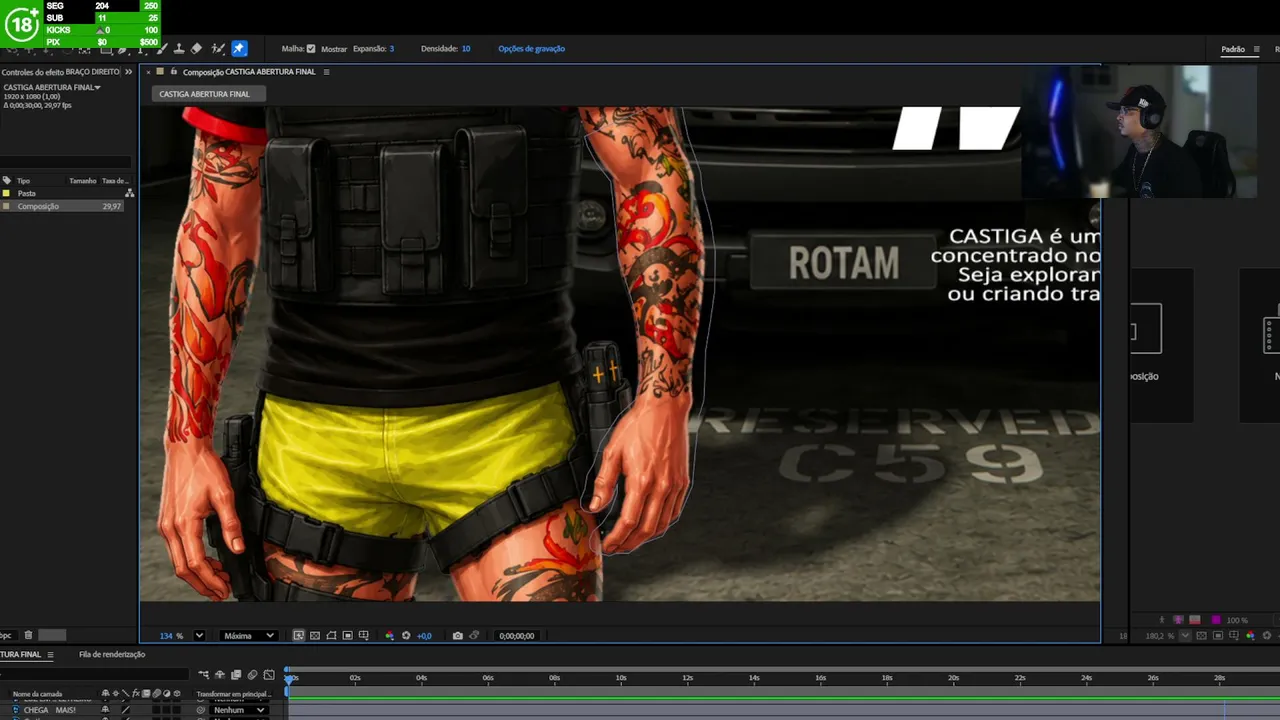
Task: Select the Clone Stamp tool
Action: tap(179, 48)
